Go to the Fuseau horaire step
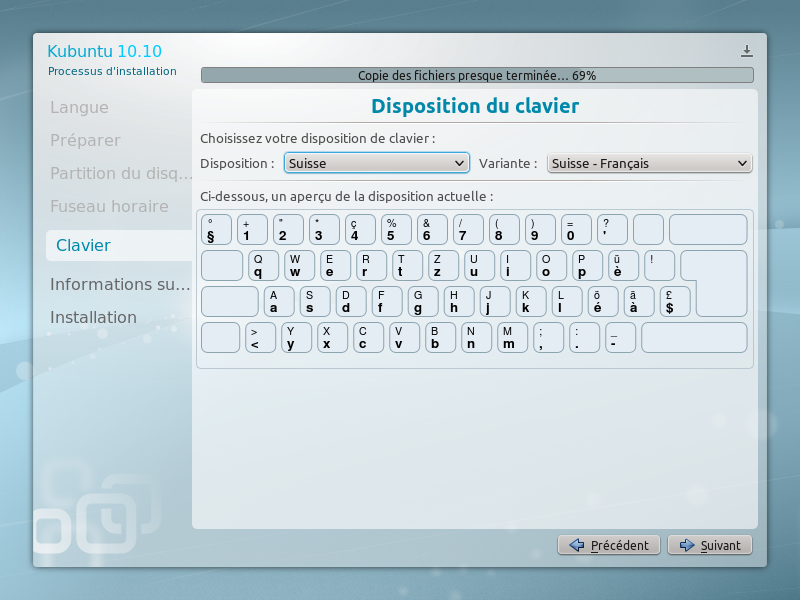The image size is (800, 600). tap(109, 207)
